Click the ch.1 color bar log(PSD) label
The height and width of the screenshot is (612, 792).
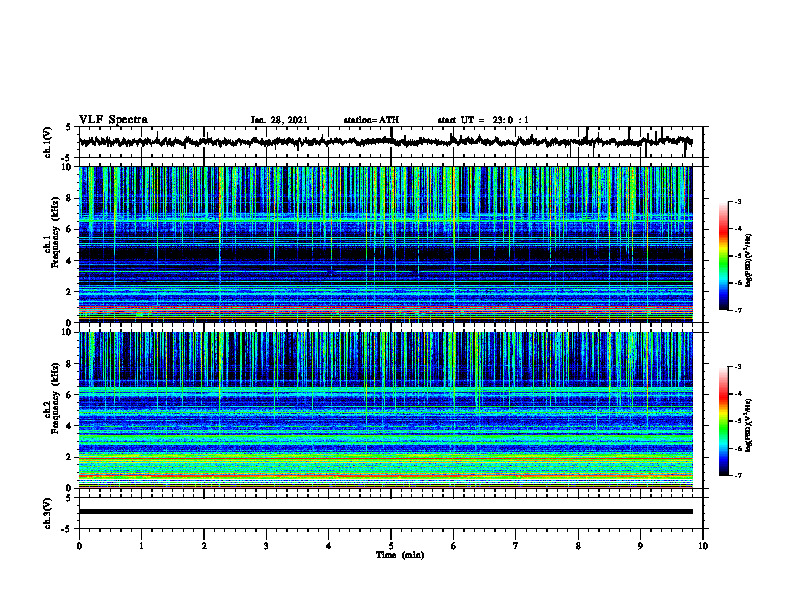(x=749, y=260)
